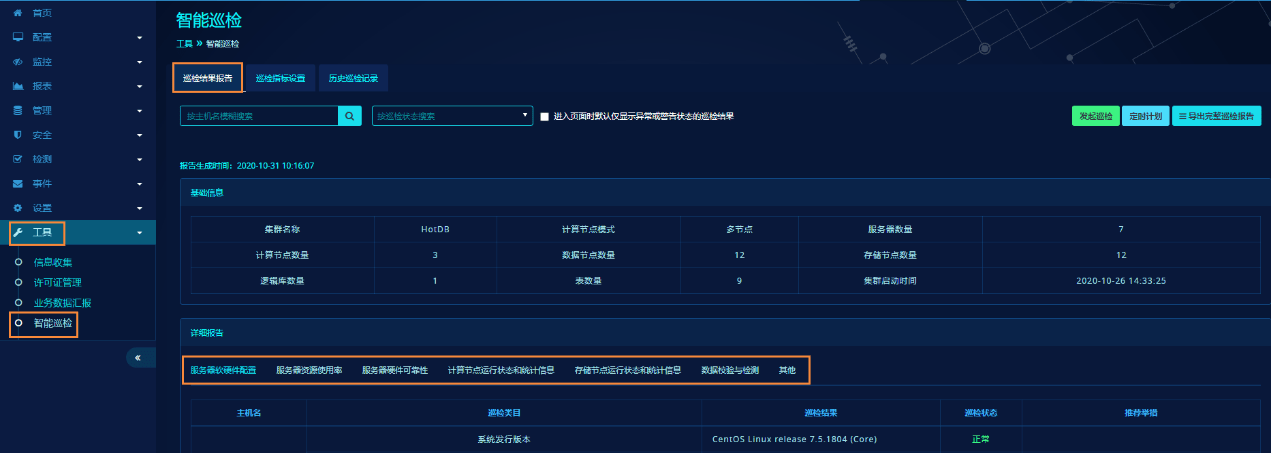
Task: Click the 多节点 table cell
Action: (739, 229)
